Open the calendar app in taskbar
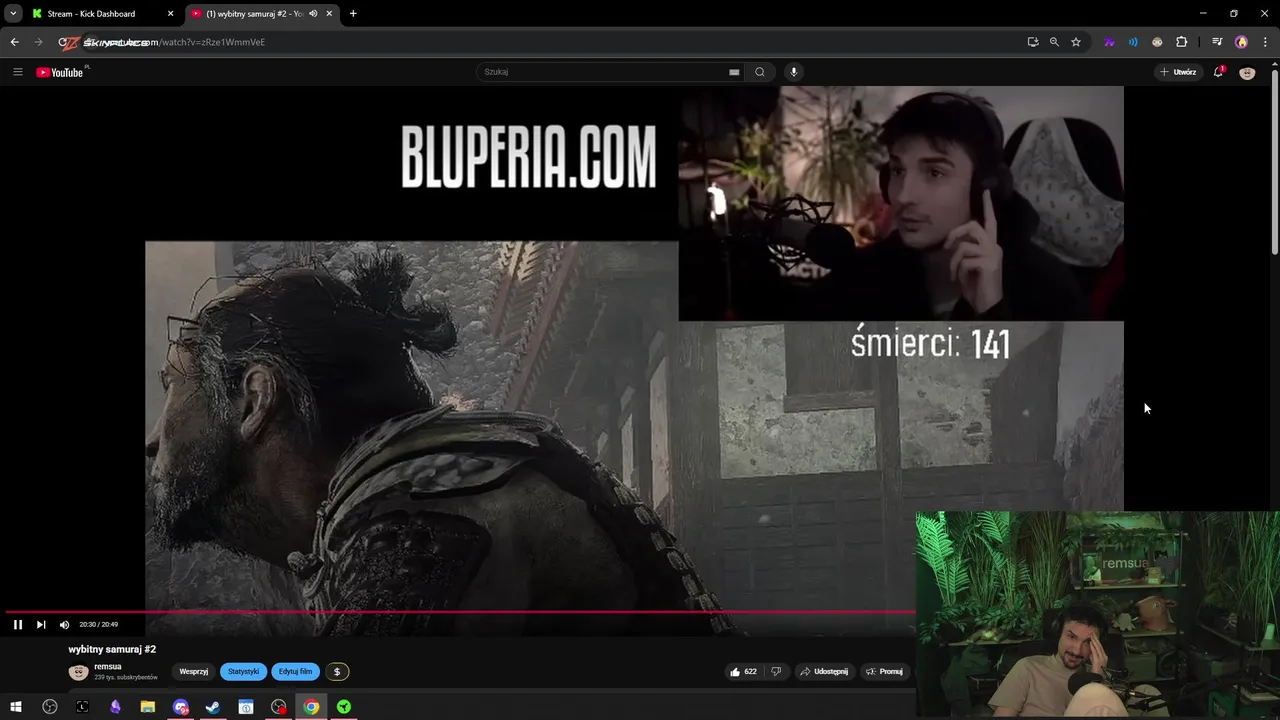Viewport: 1280px width, 720px height. pos(246,707)
